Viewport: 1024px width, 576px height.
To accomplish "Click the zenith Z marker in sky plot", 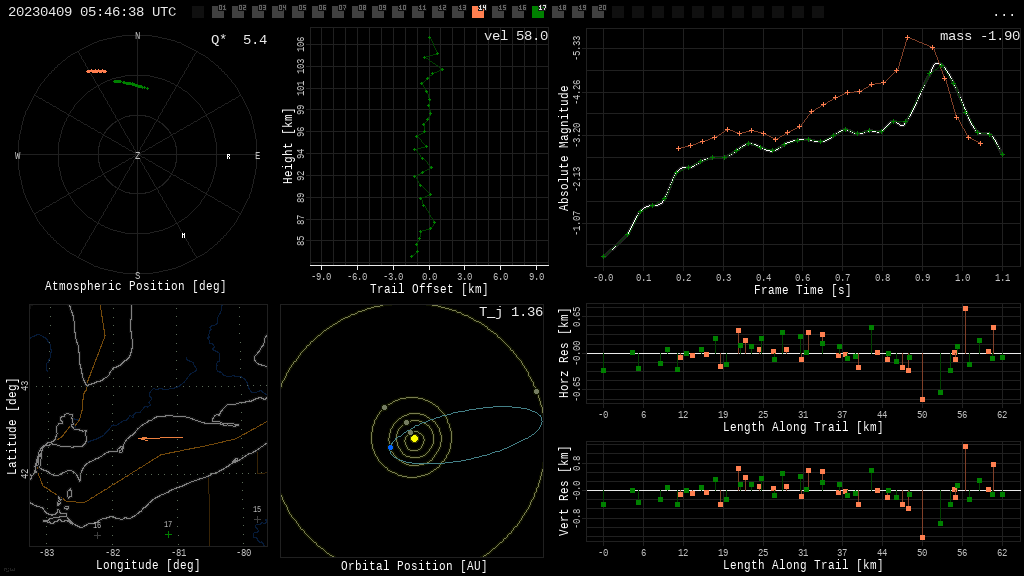I will [138, 156].
